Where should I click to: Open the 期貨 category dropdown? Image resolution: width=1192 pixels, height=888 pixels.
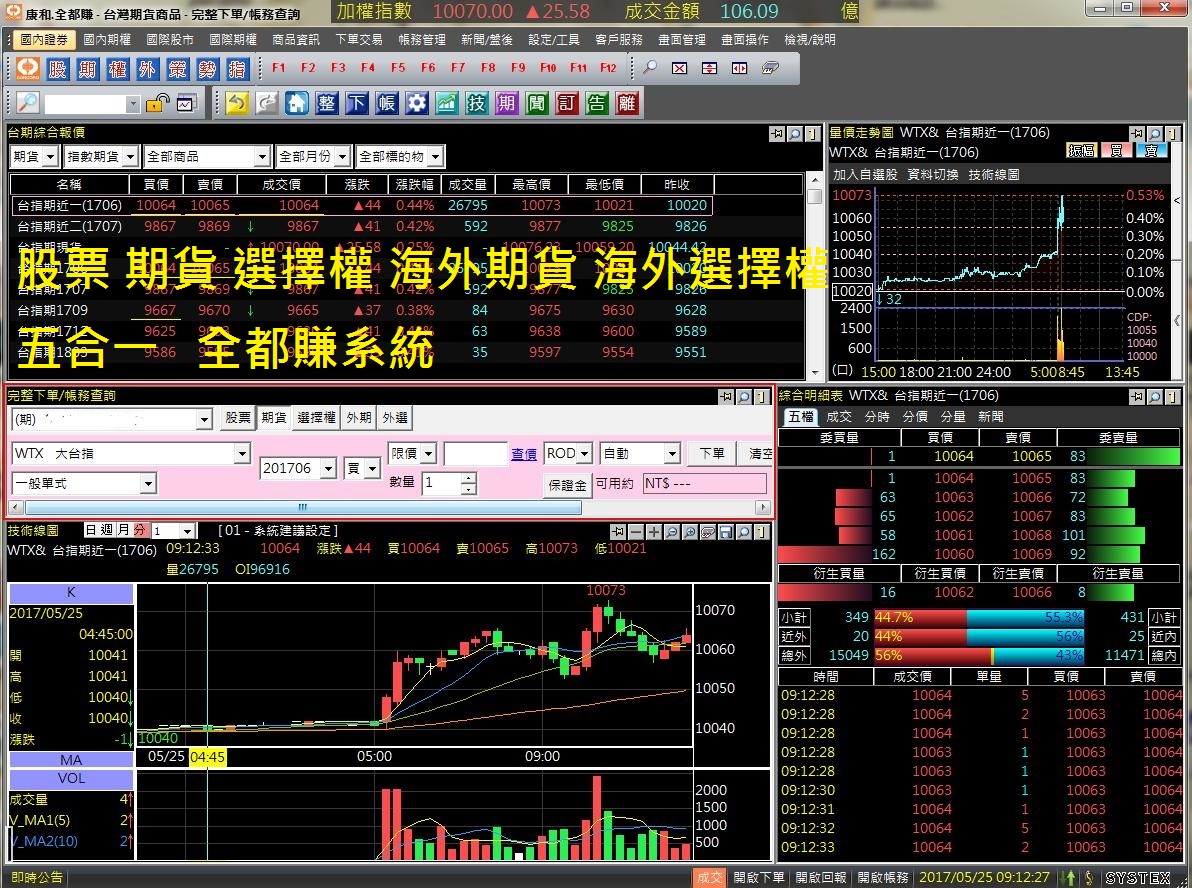tap(51, 157)
